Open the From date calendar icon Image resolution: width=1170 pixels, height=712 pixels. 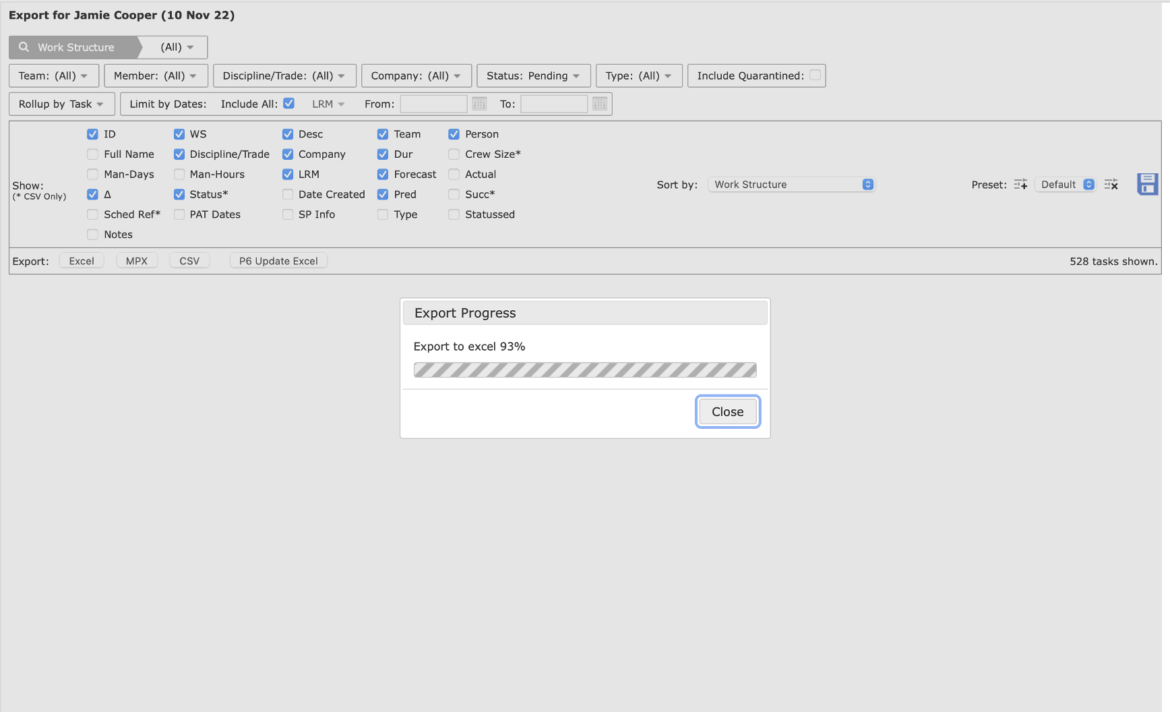pyautogui.click(x=479, y=104)
